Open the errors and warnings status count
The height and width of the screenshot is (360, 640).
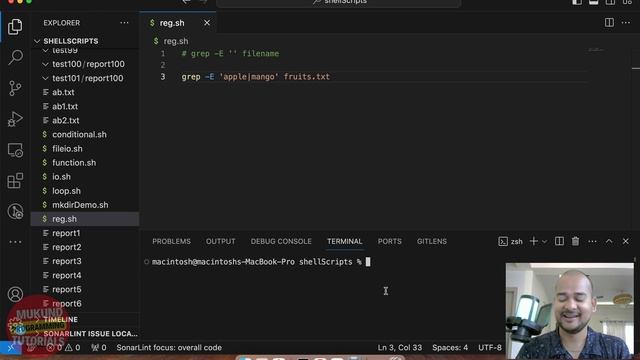click(64, 348)
